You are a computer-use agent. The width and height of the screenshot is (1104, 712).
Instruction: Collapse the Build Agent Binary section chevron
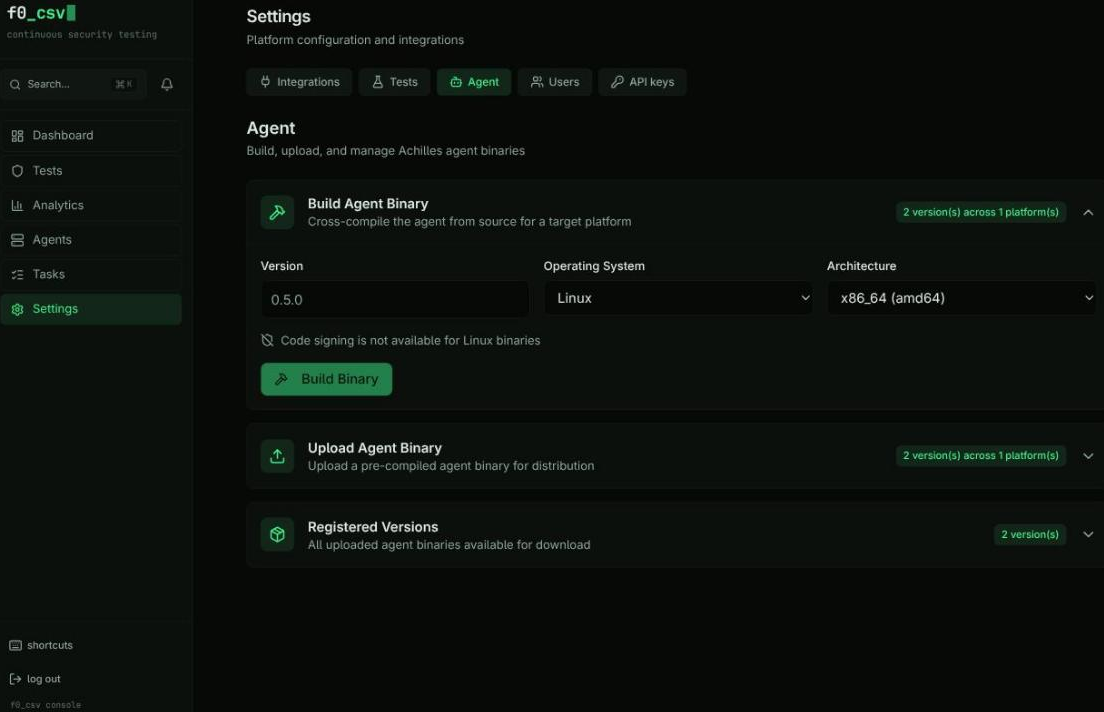tap(1088, 212)
